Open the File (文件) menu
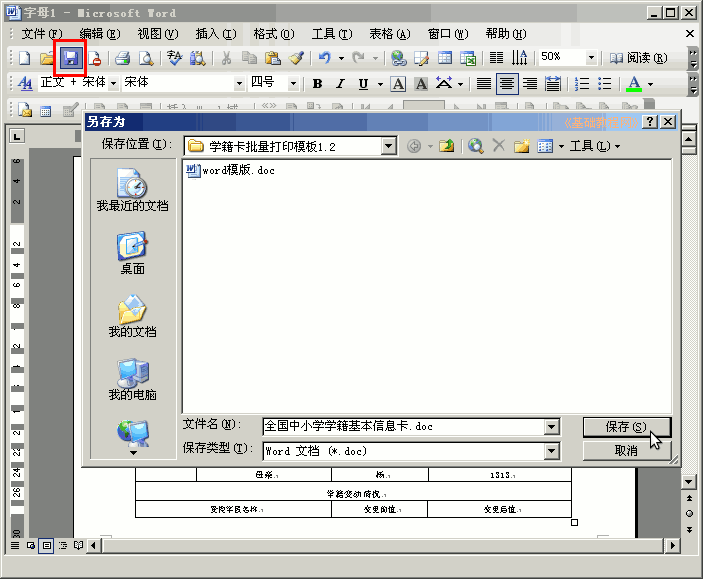Viewport: 703px width, 579px height. [x=42, y=34]
